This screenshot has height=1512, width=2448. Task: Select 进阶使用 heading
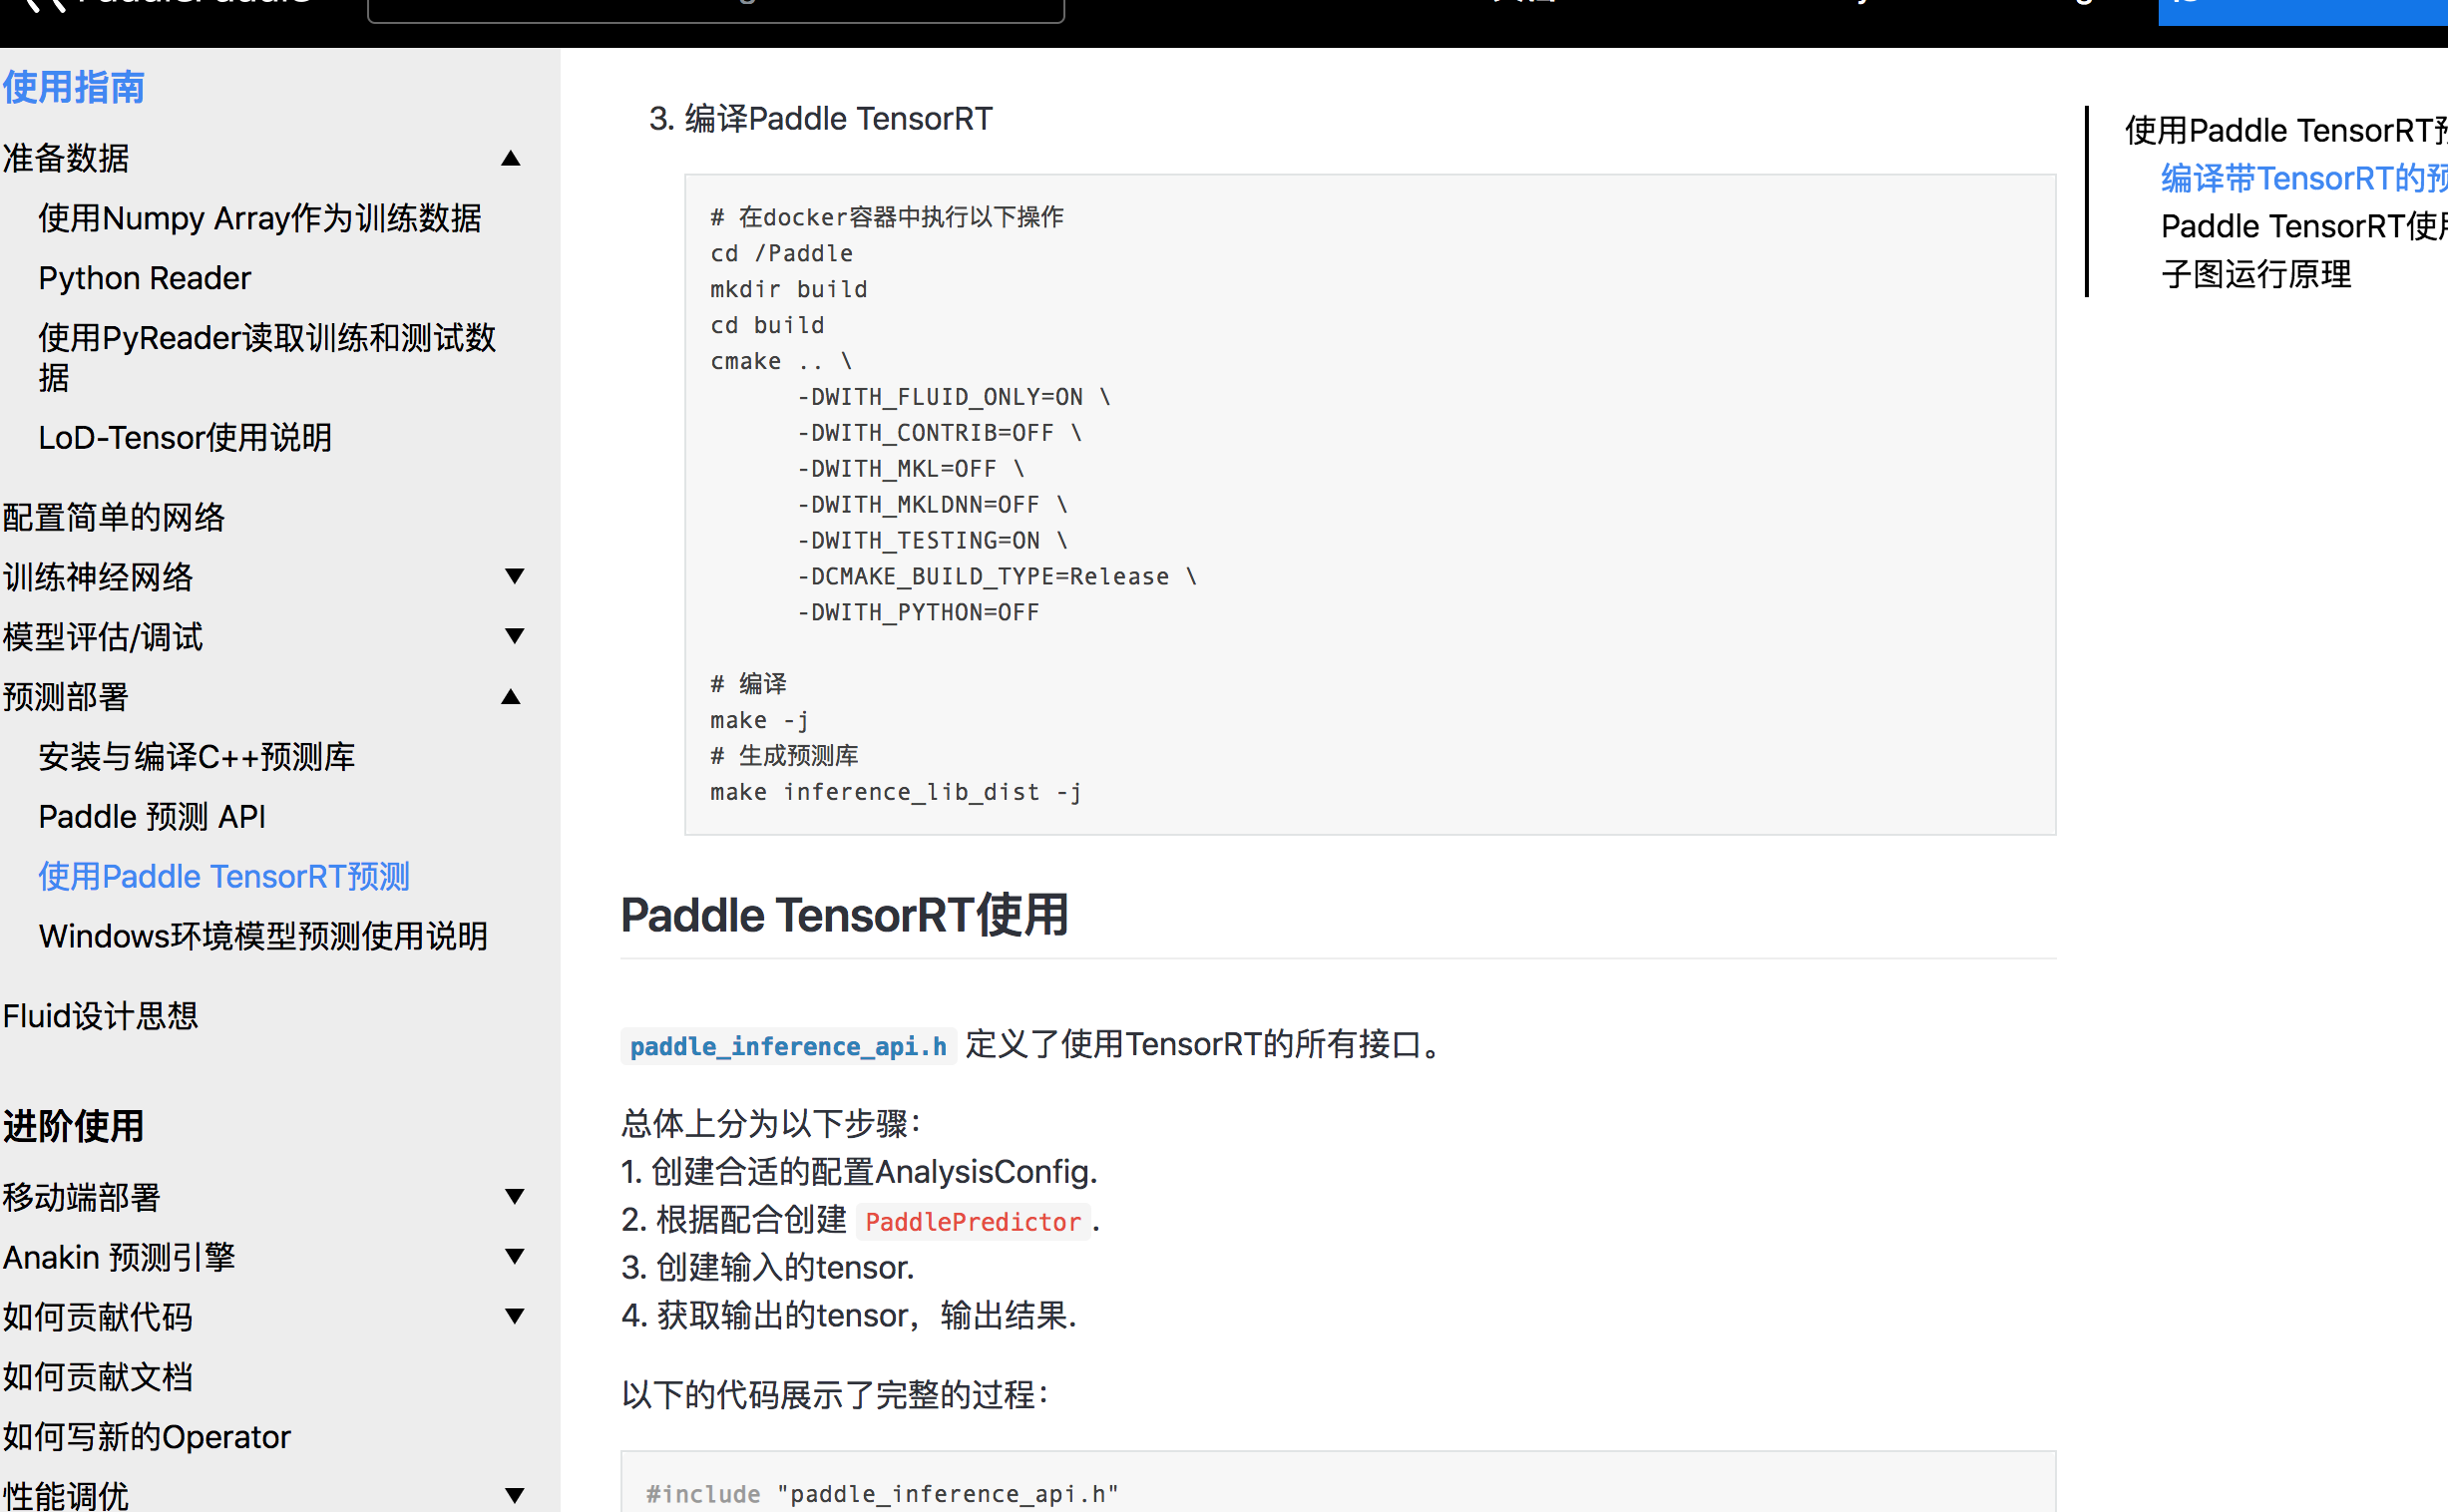(74, 1127)
